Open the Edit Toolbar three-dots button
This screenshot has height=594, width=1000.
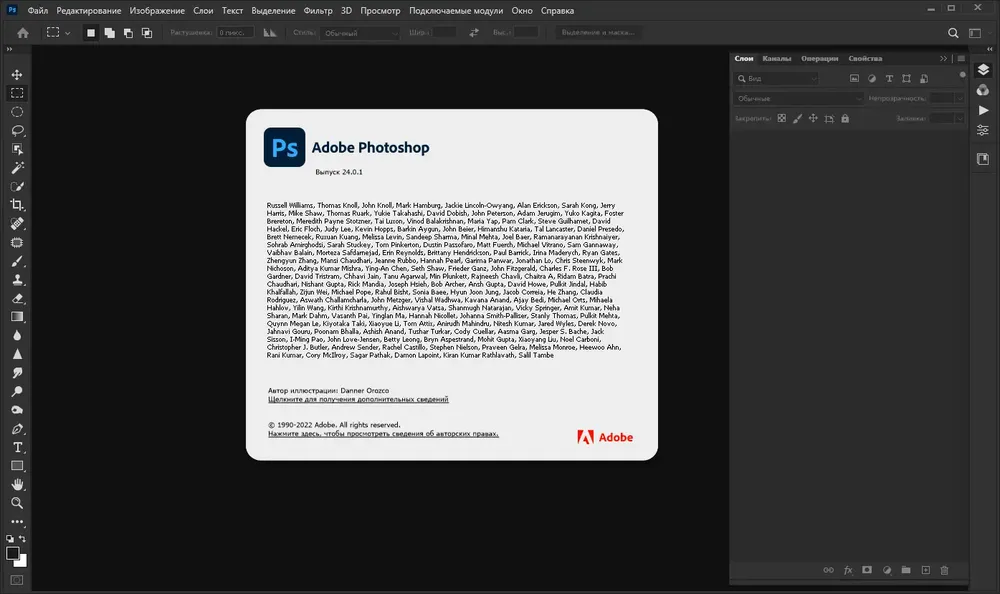[x=17, y=521]
